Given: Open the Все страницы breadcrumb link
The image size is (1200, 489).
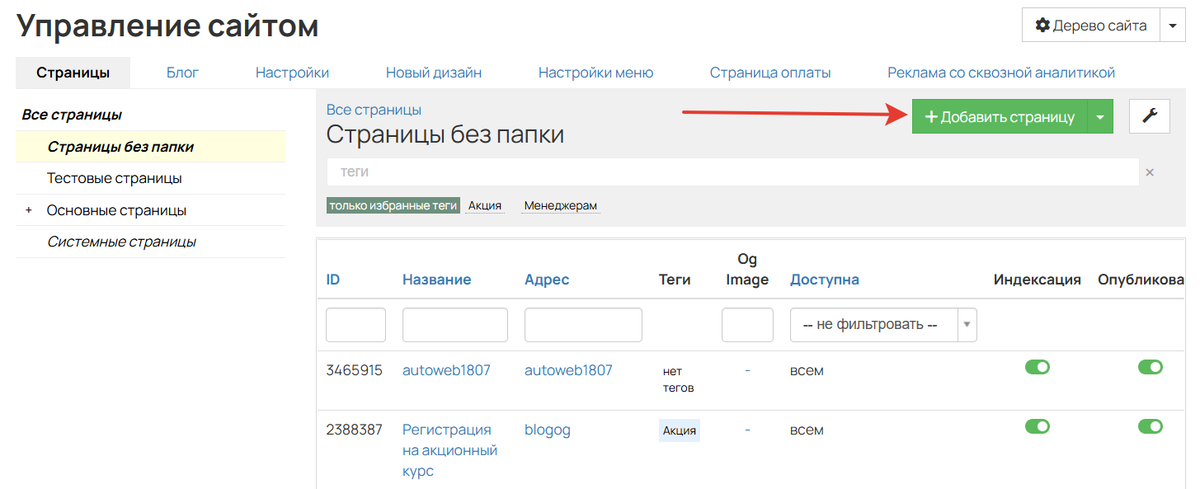Looking at the screenshot, I should (x=373, y=109).
